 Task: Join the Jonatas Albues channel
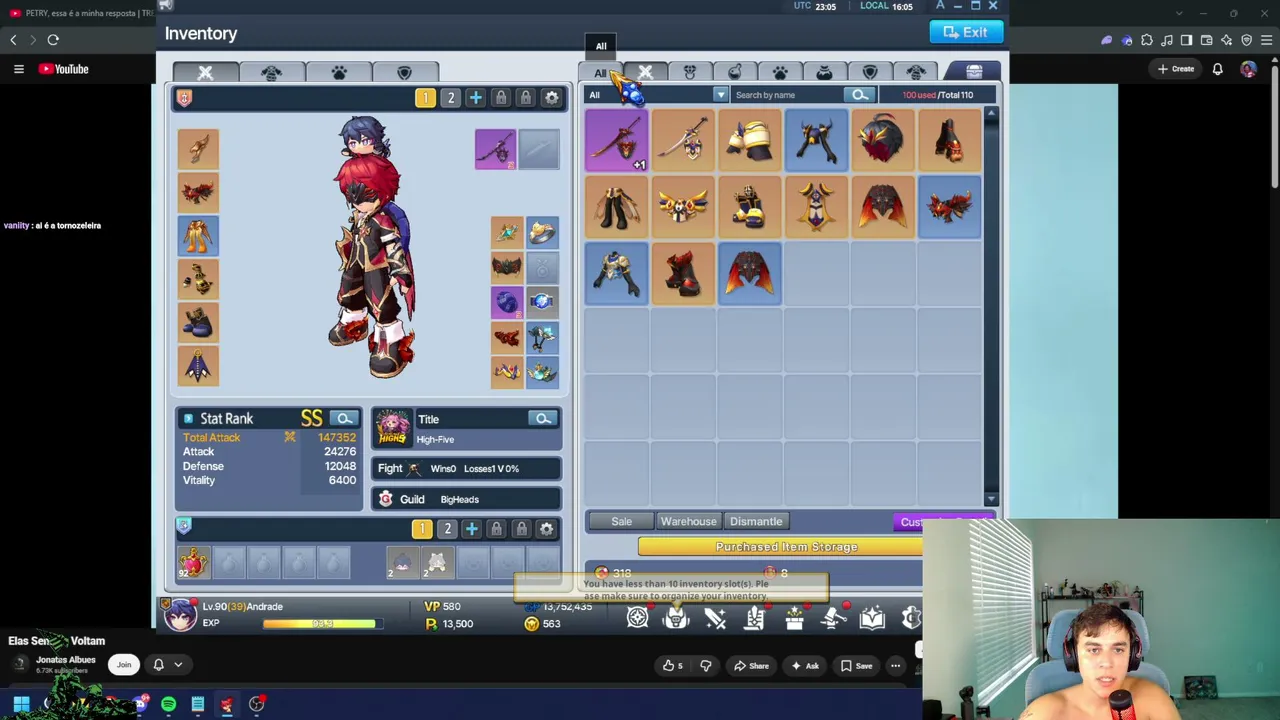pyautogui.click(x=124, y=665)
